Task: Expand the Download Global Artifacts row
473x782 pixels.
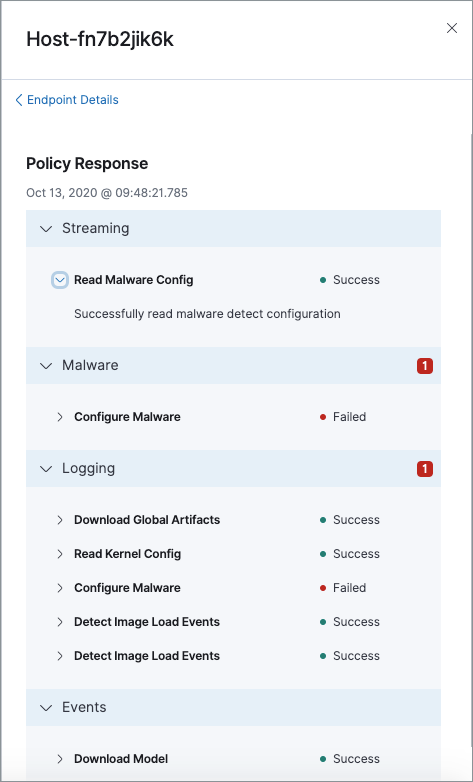Action: (x=60, y=520)
